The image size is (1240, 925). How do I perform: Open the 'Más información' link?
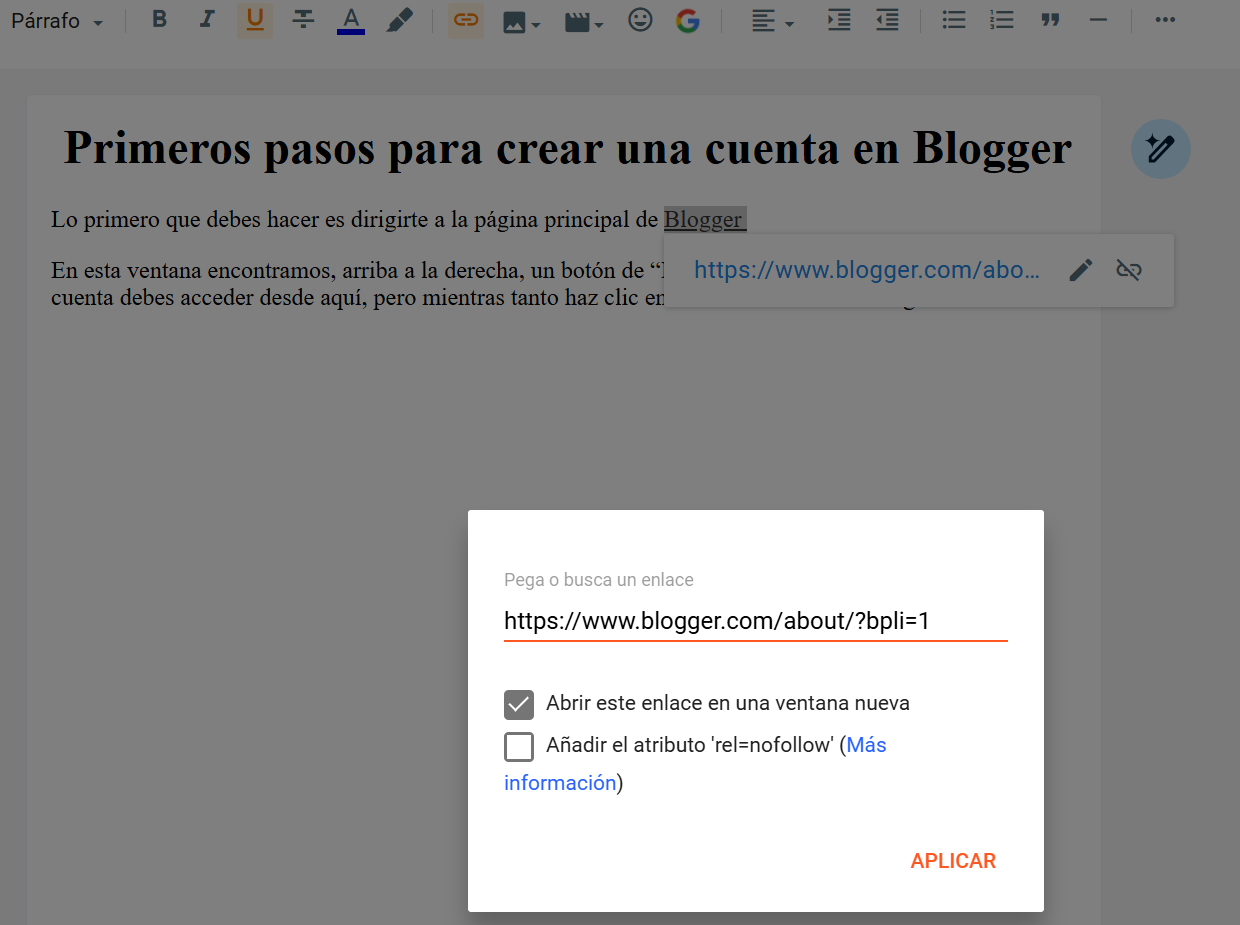866,745
